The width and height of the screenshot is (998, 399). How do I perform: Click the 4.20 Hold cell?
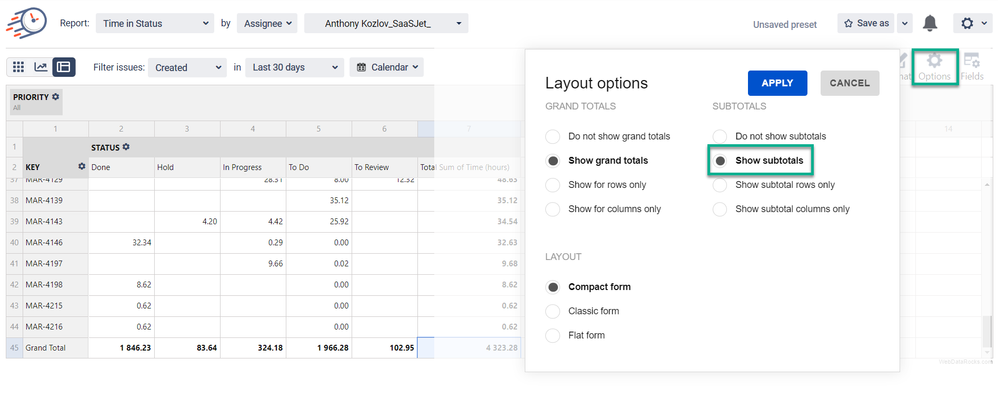(187, 221)
